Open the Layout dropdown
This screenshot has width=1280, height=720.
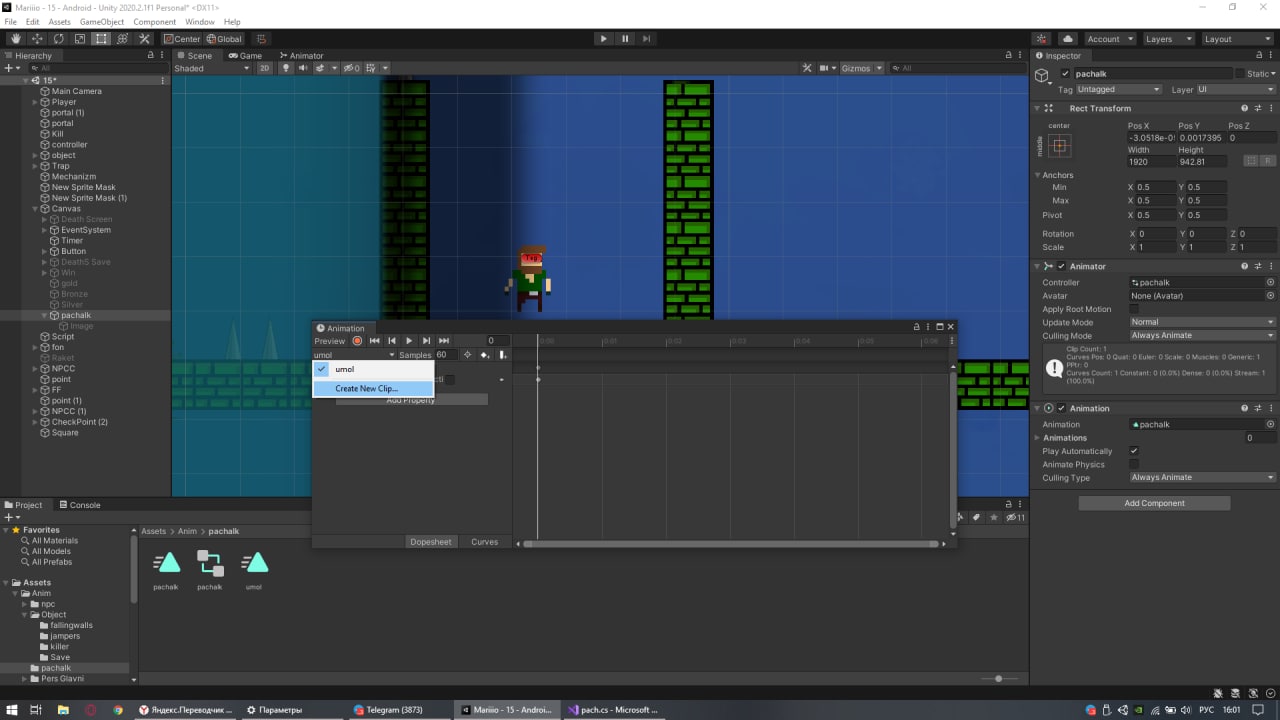click(x=1235, y=39)
